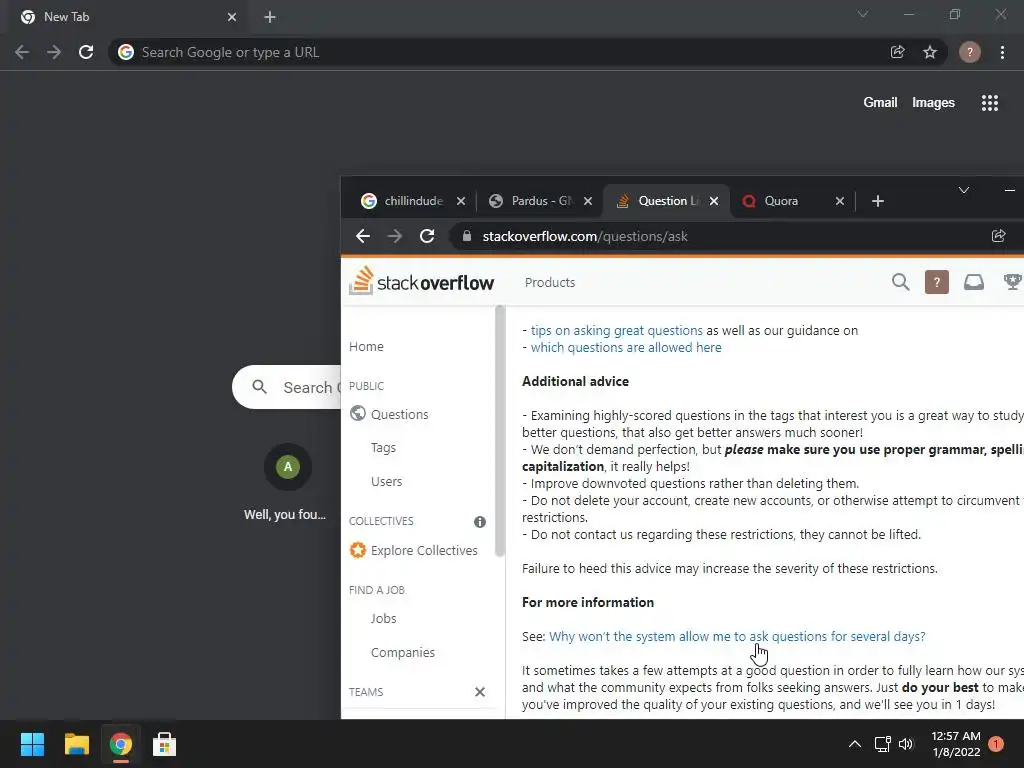1024x768 pixels.
Task: Open 'Why won't the system allow me' link
Action: [737, 636]
